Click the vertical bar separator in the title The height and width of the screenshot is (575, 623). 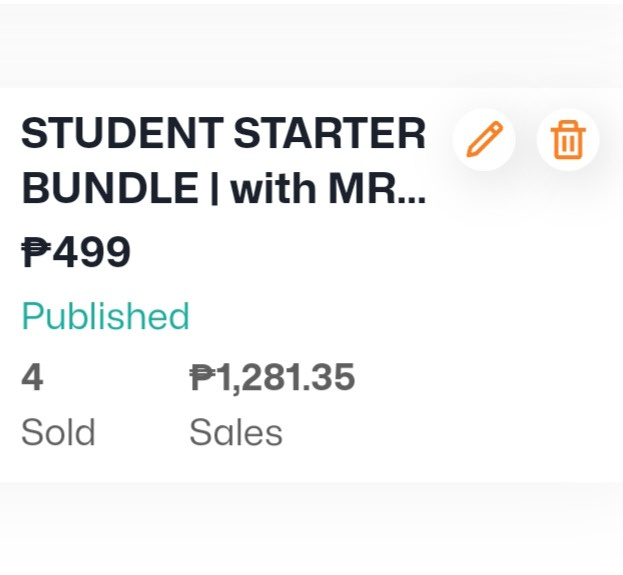215,188
